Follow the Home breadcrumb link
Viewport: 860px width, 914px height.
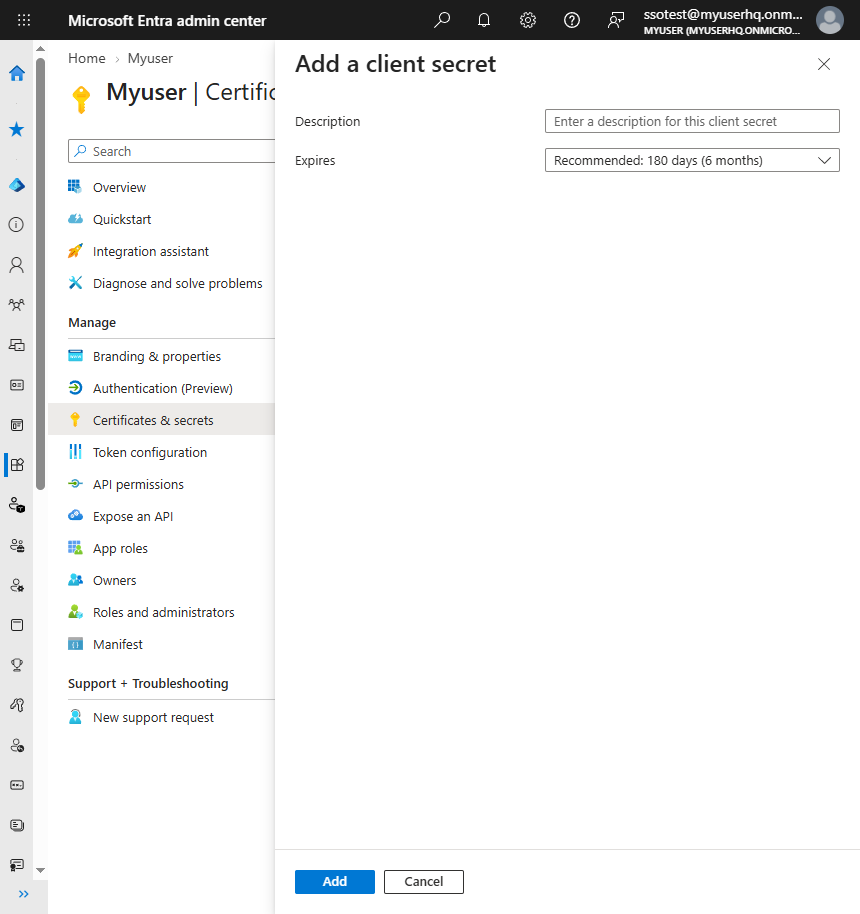pyautogui.click(x=87, y=58)
